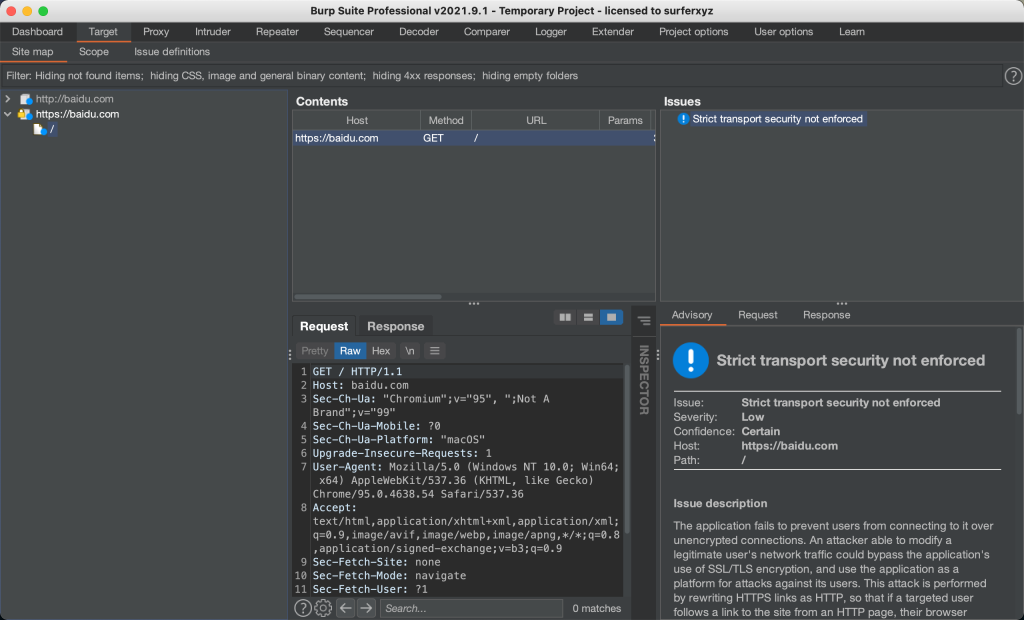Switch to side-by-side request/response layout
Viewport: 1024px width, 620px height.
click(x=565, y=318)
